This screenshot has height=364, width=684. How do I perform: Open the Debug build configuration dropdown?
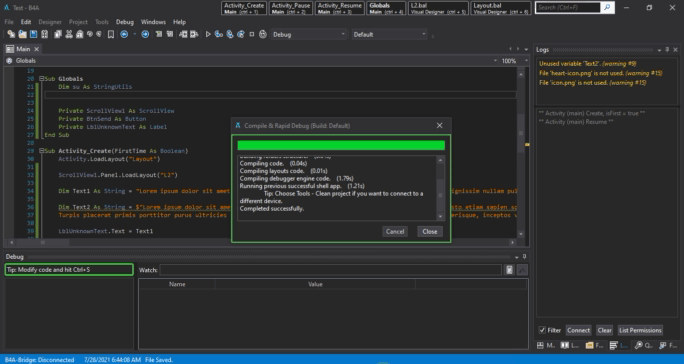coord(308,34)
